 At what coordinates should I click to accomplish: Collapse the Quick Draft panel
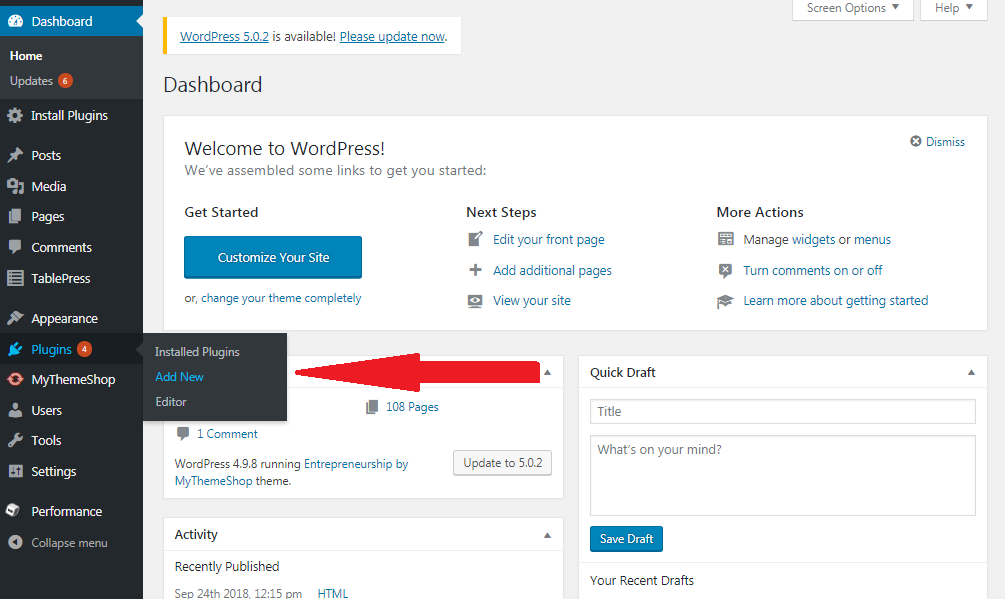point(971,372)
